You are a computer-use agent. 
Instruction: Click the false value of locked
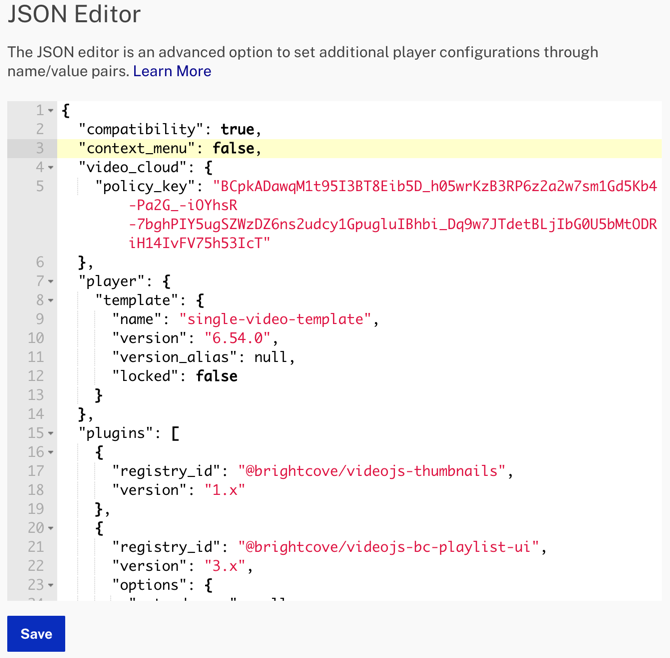tap(216, 376)
